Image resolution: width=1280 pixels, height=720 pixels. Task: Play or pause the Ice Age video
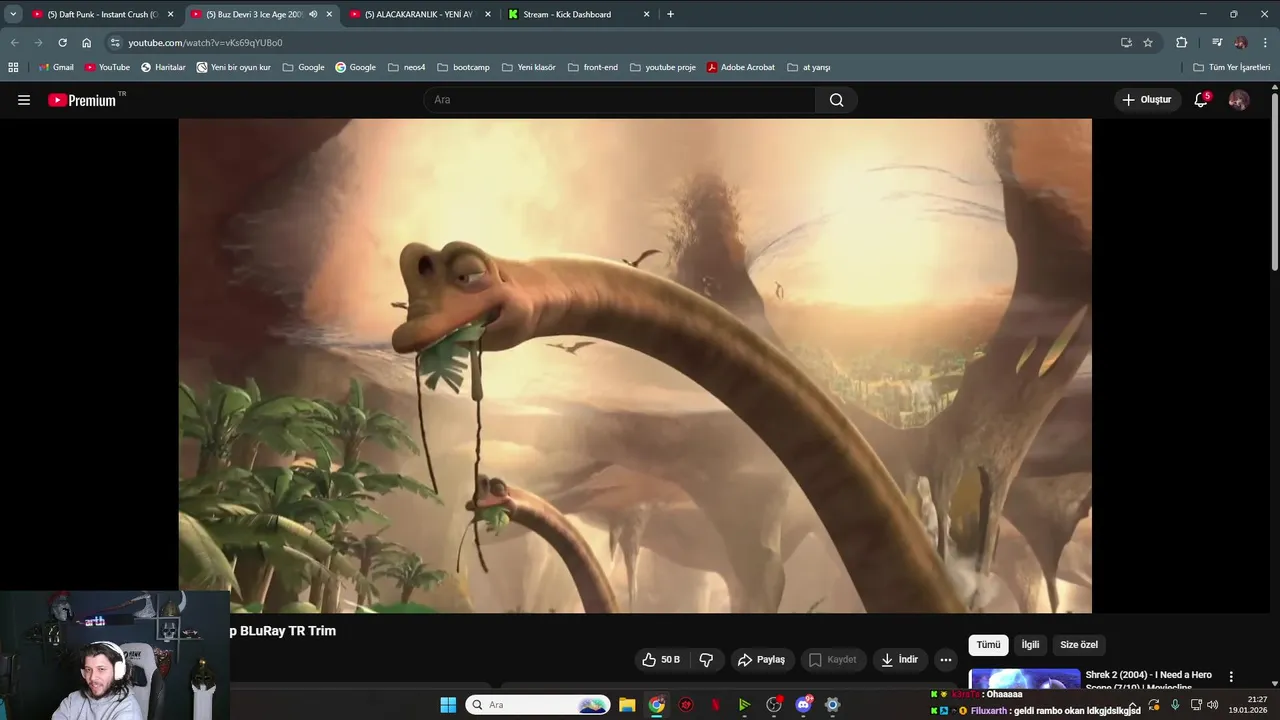point(635,366)
